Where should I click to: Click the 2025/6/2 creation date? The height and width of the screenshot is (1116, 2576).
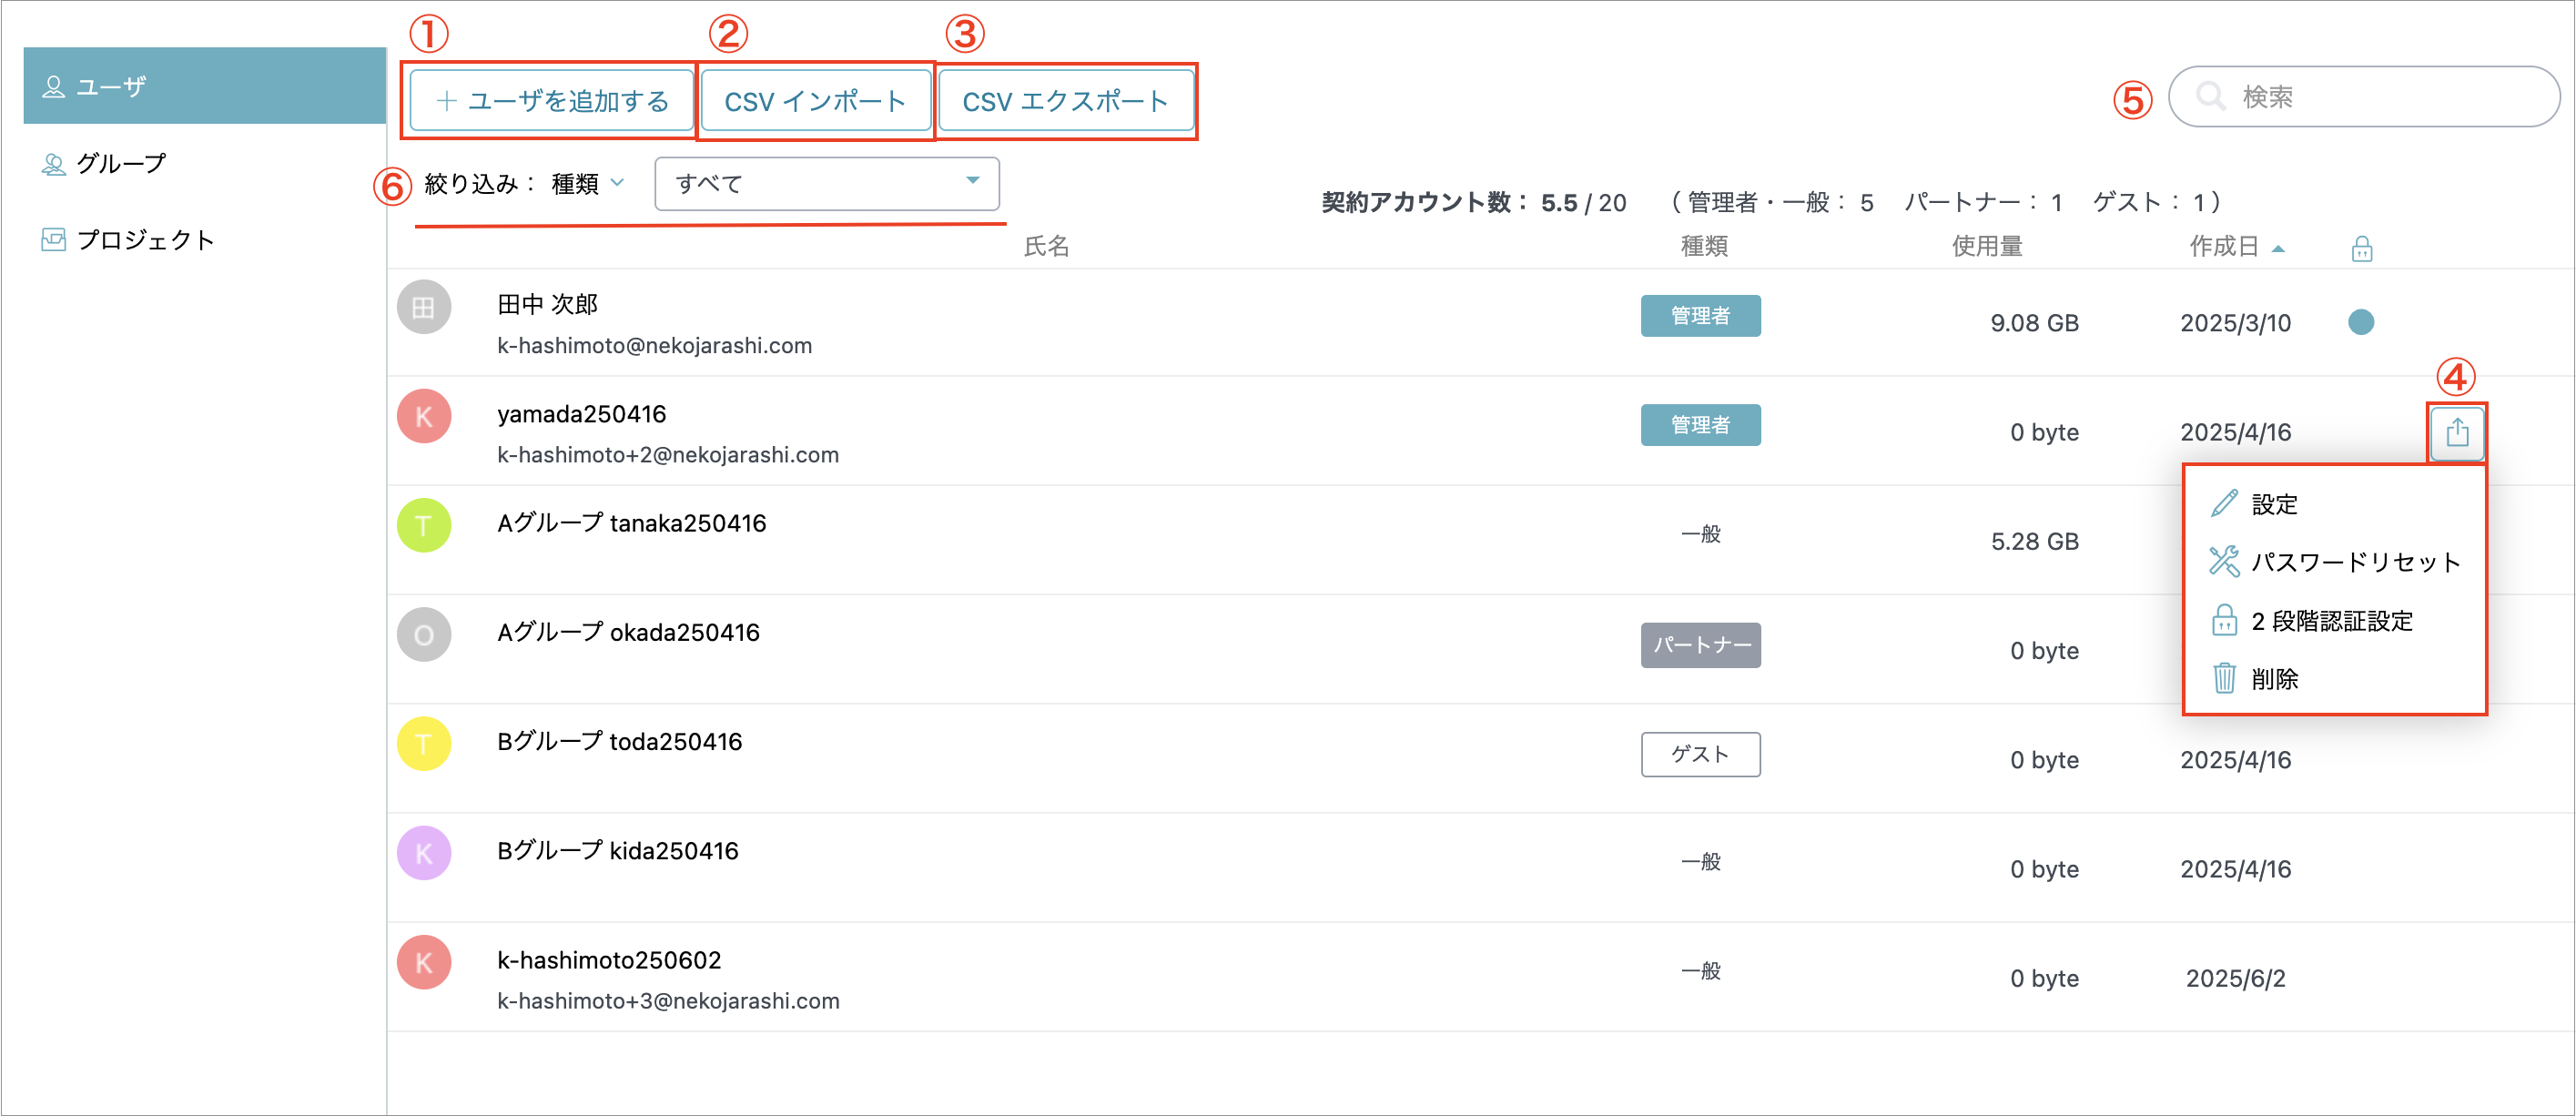pos(2235,978)
